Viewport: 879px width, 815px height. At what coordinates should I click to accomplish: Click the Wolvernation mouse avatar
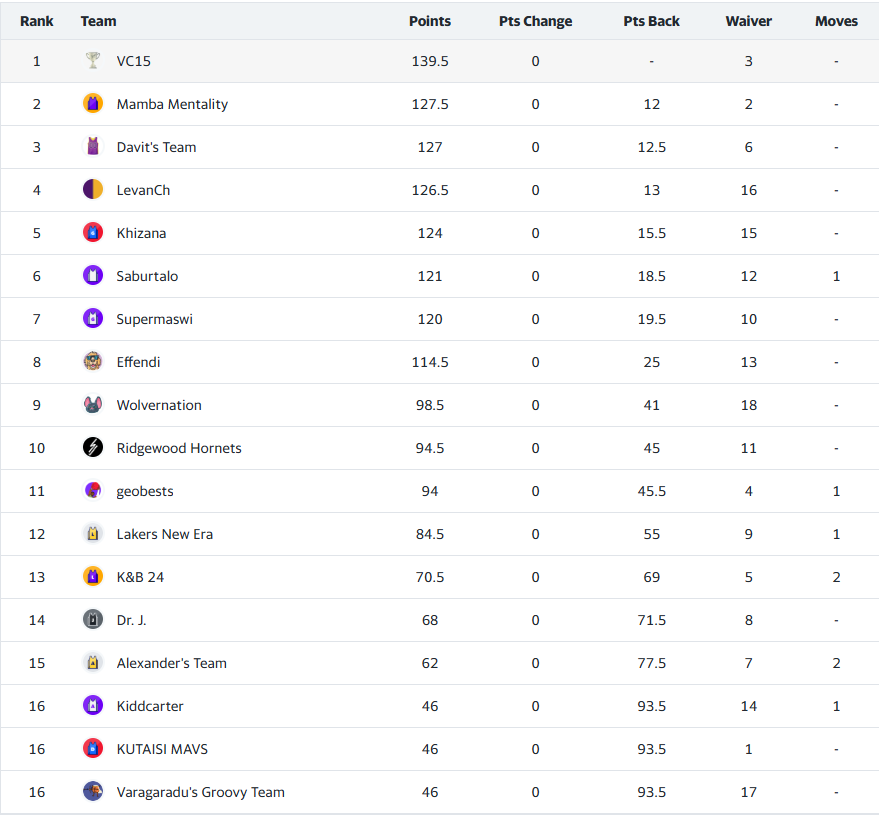tap(93, 405)
